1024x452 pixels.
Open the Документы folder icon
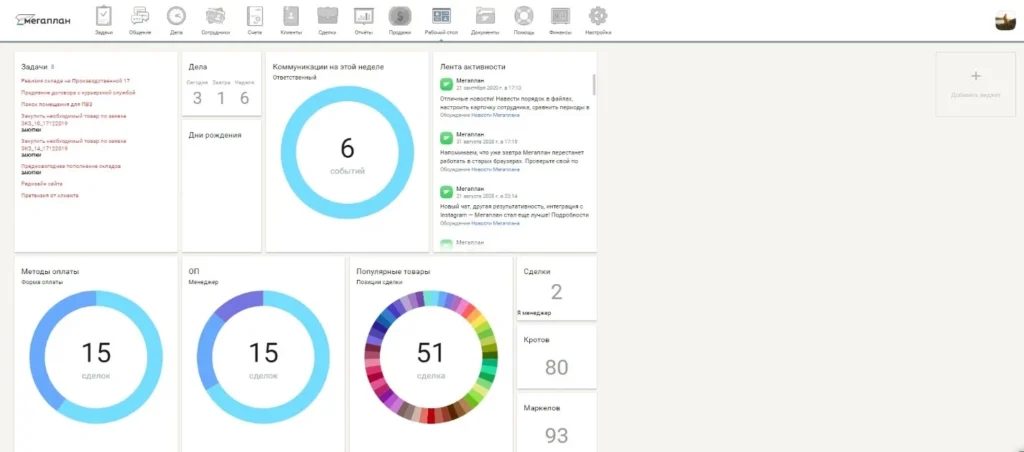coord(485,16)
